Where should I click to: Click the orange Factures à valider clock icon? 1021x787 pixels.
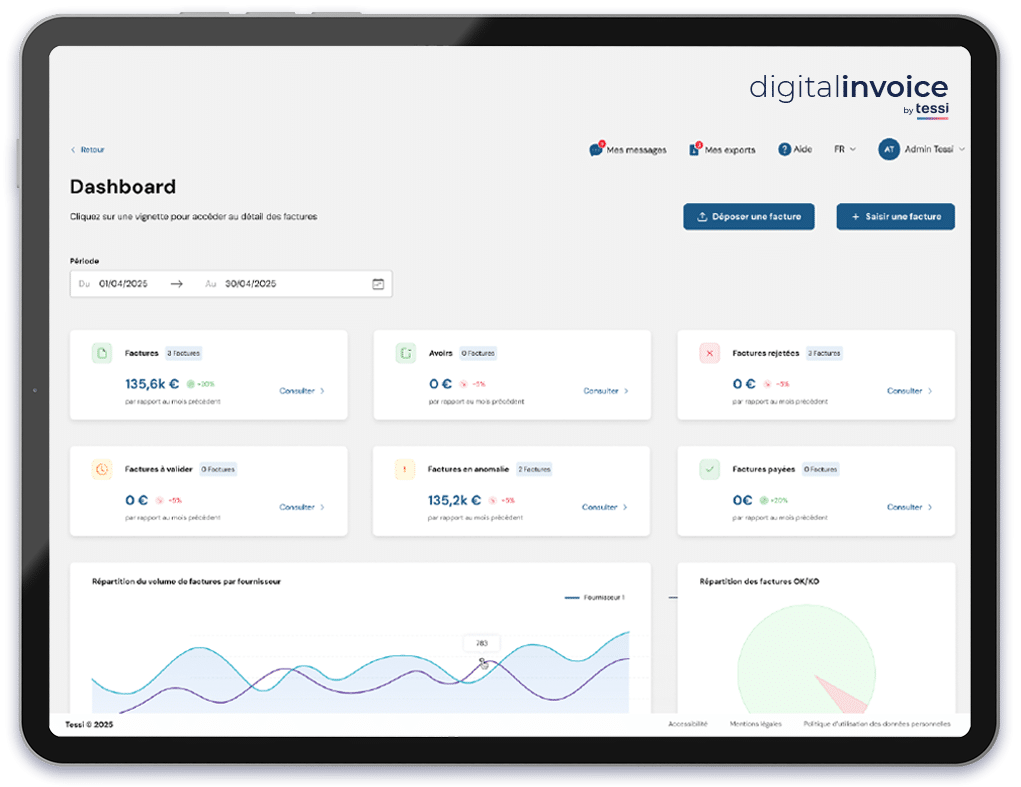coord(101,469)
